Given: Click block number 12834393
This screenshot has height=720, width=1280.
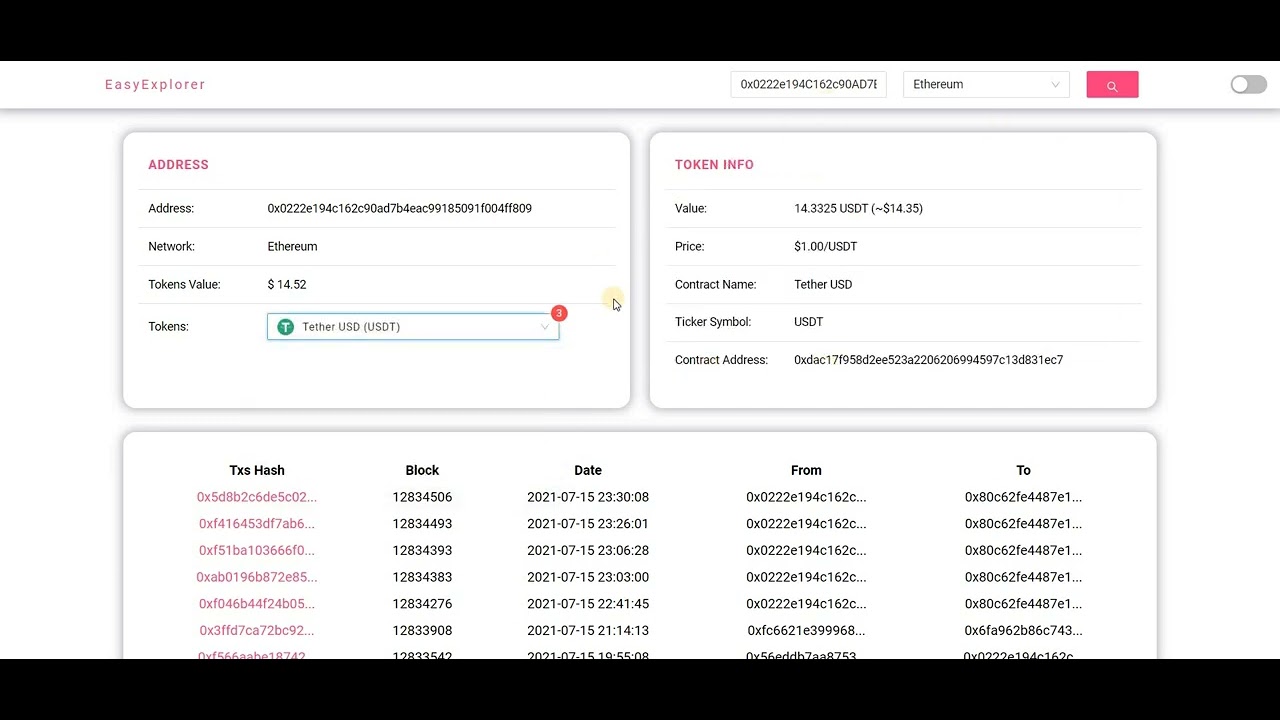Looking at the screenshot, I should click(422, 551).
